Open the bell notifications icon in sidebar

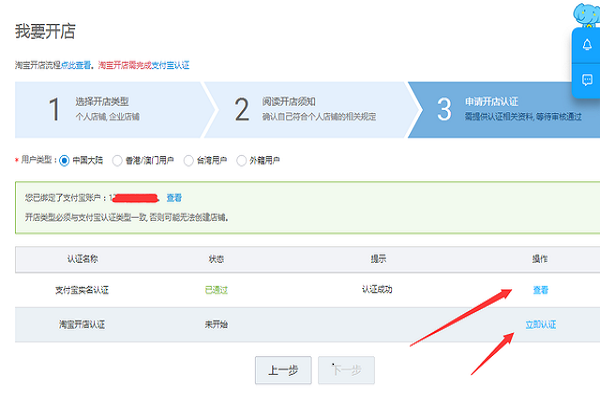(x=587, y=45)
